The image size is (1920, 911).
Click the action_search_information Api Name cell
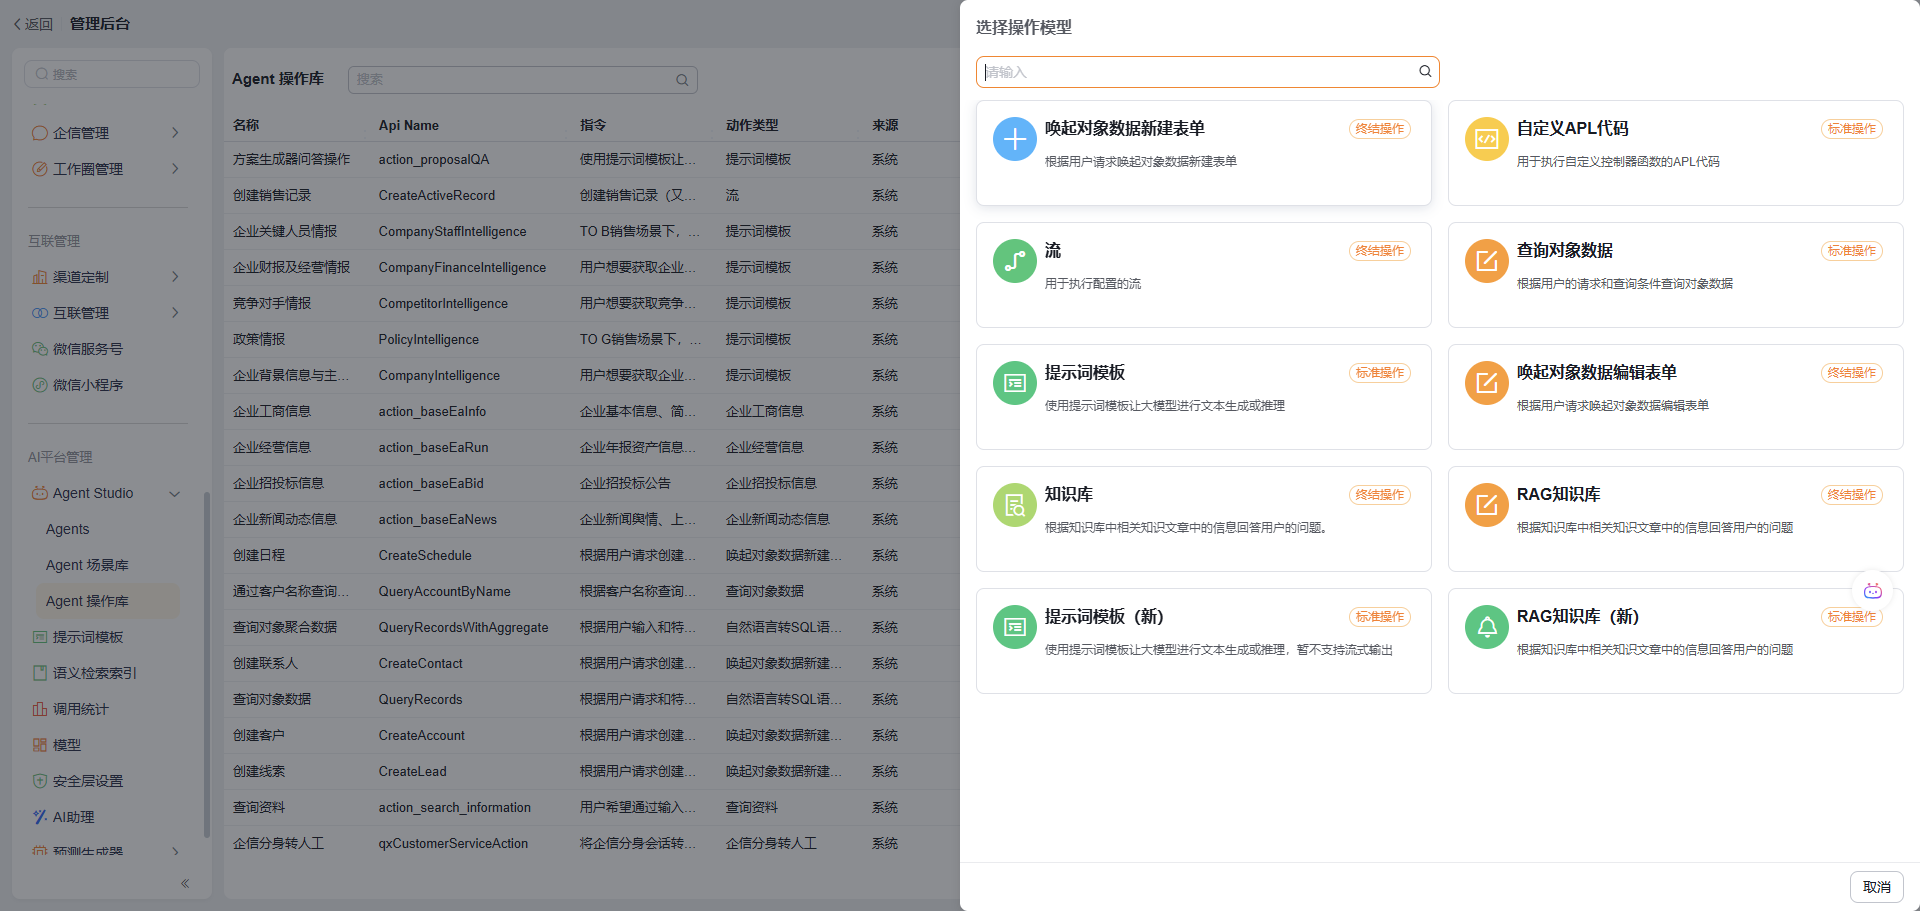point(455,808)
